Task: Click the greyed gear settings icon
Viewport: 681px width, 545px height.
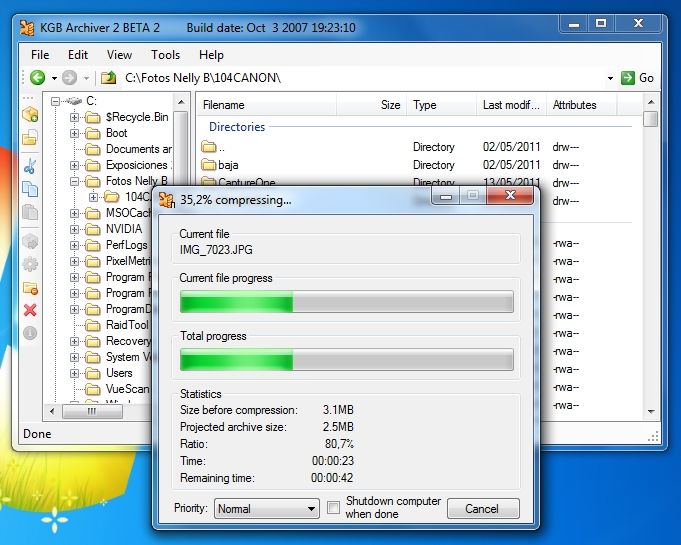Action: (x=30, y=264)
